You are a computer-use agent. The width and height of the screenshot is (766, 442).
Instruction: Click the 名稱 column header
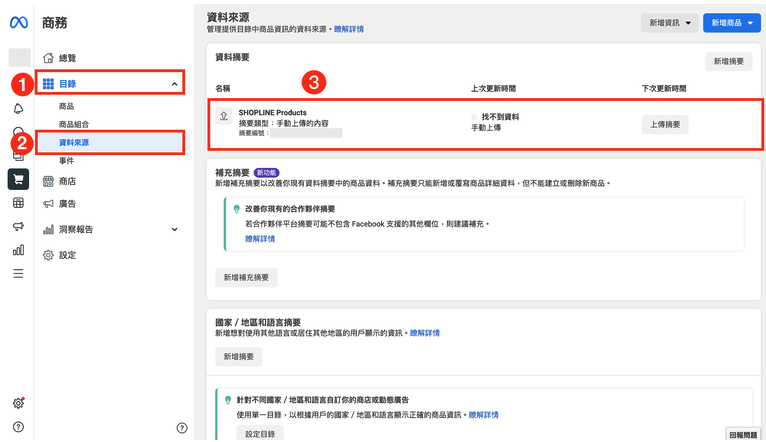pyautogui.click(x=223, y=88)
